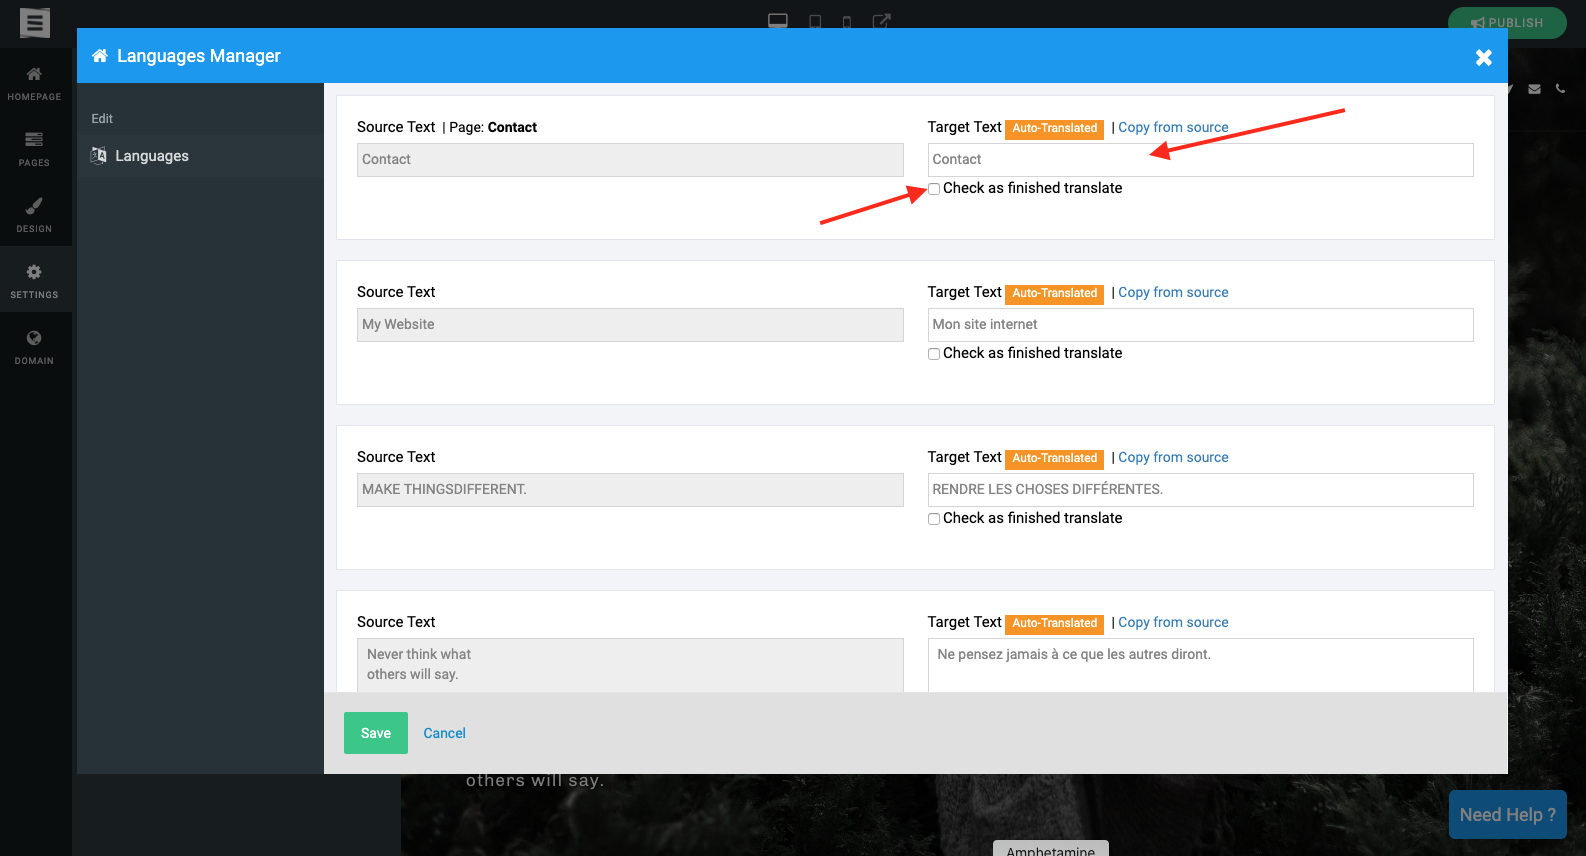Copy from source for My Website
The height and width of the screenshot is (856, 1586).
pos(1173,292)
